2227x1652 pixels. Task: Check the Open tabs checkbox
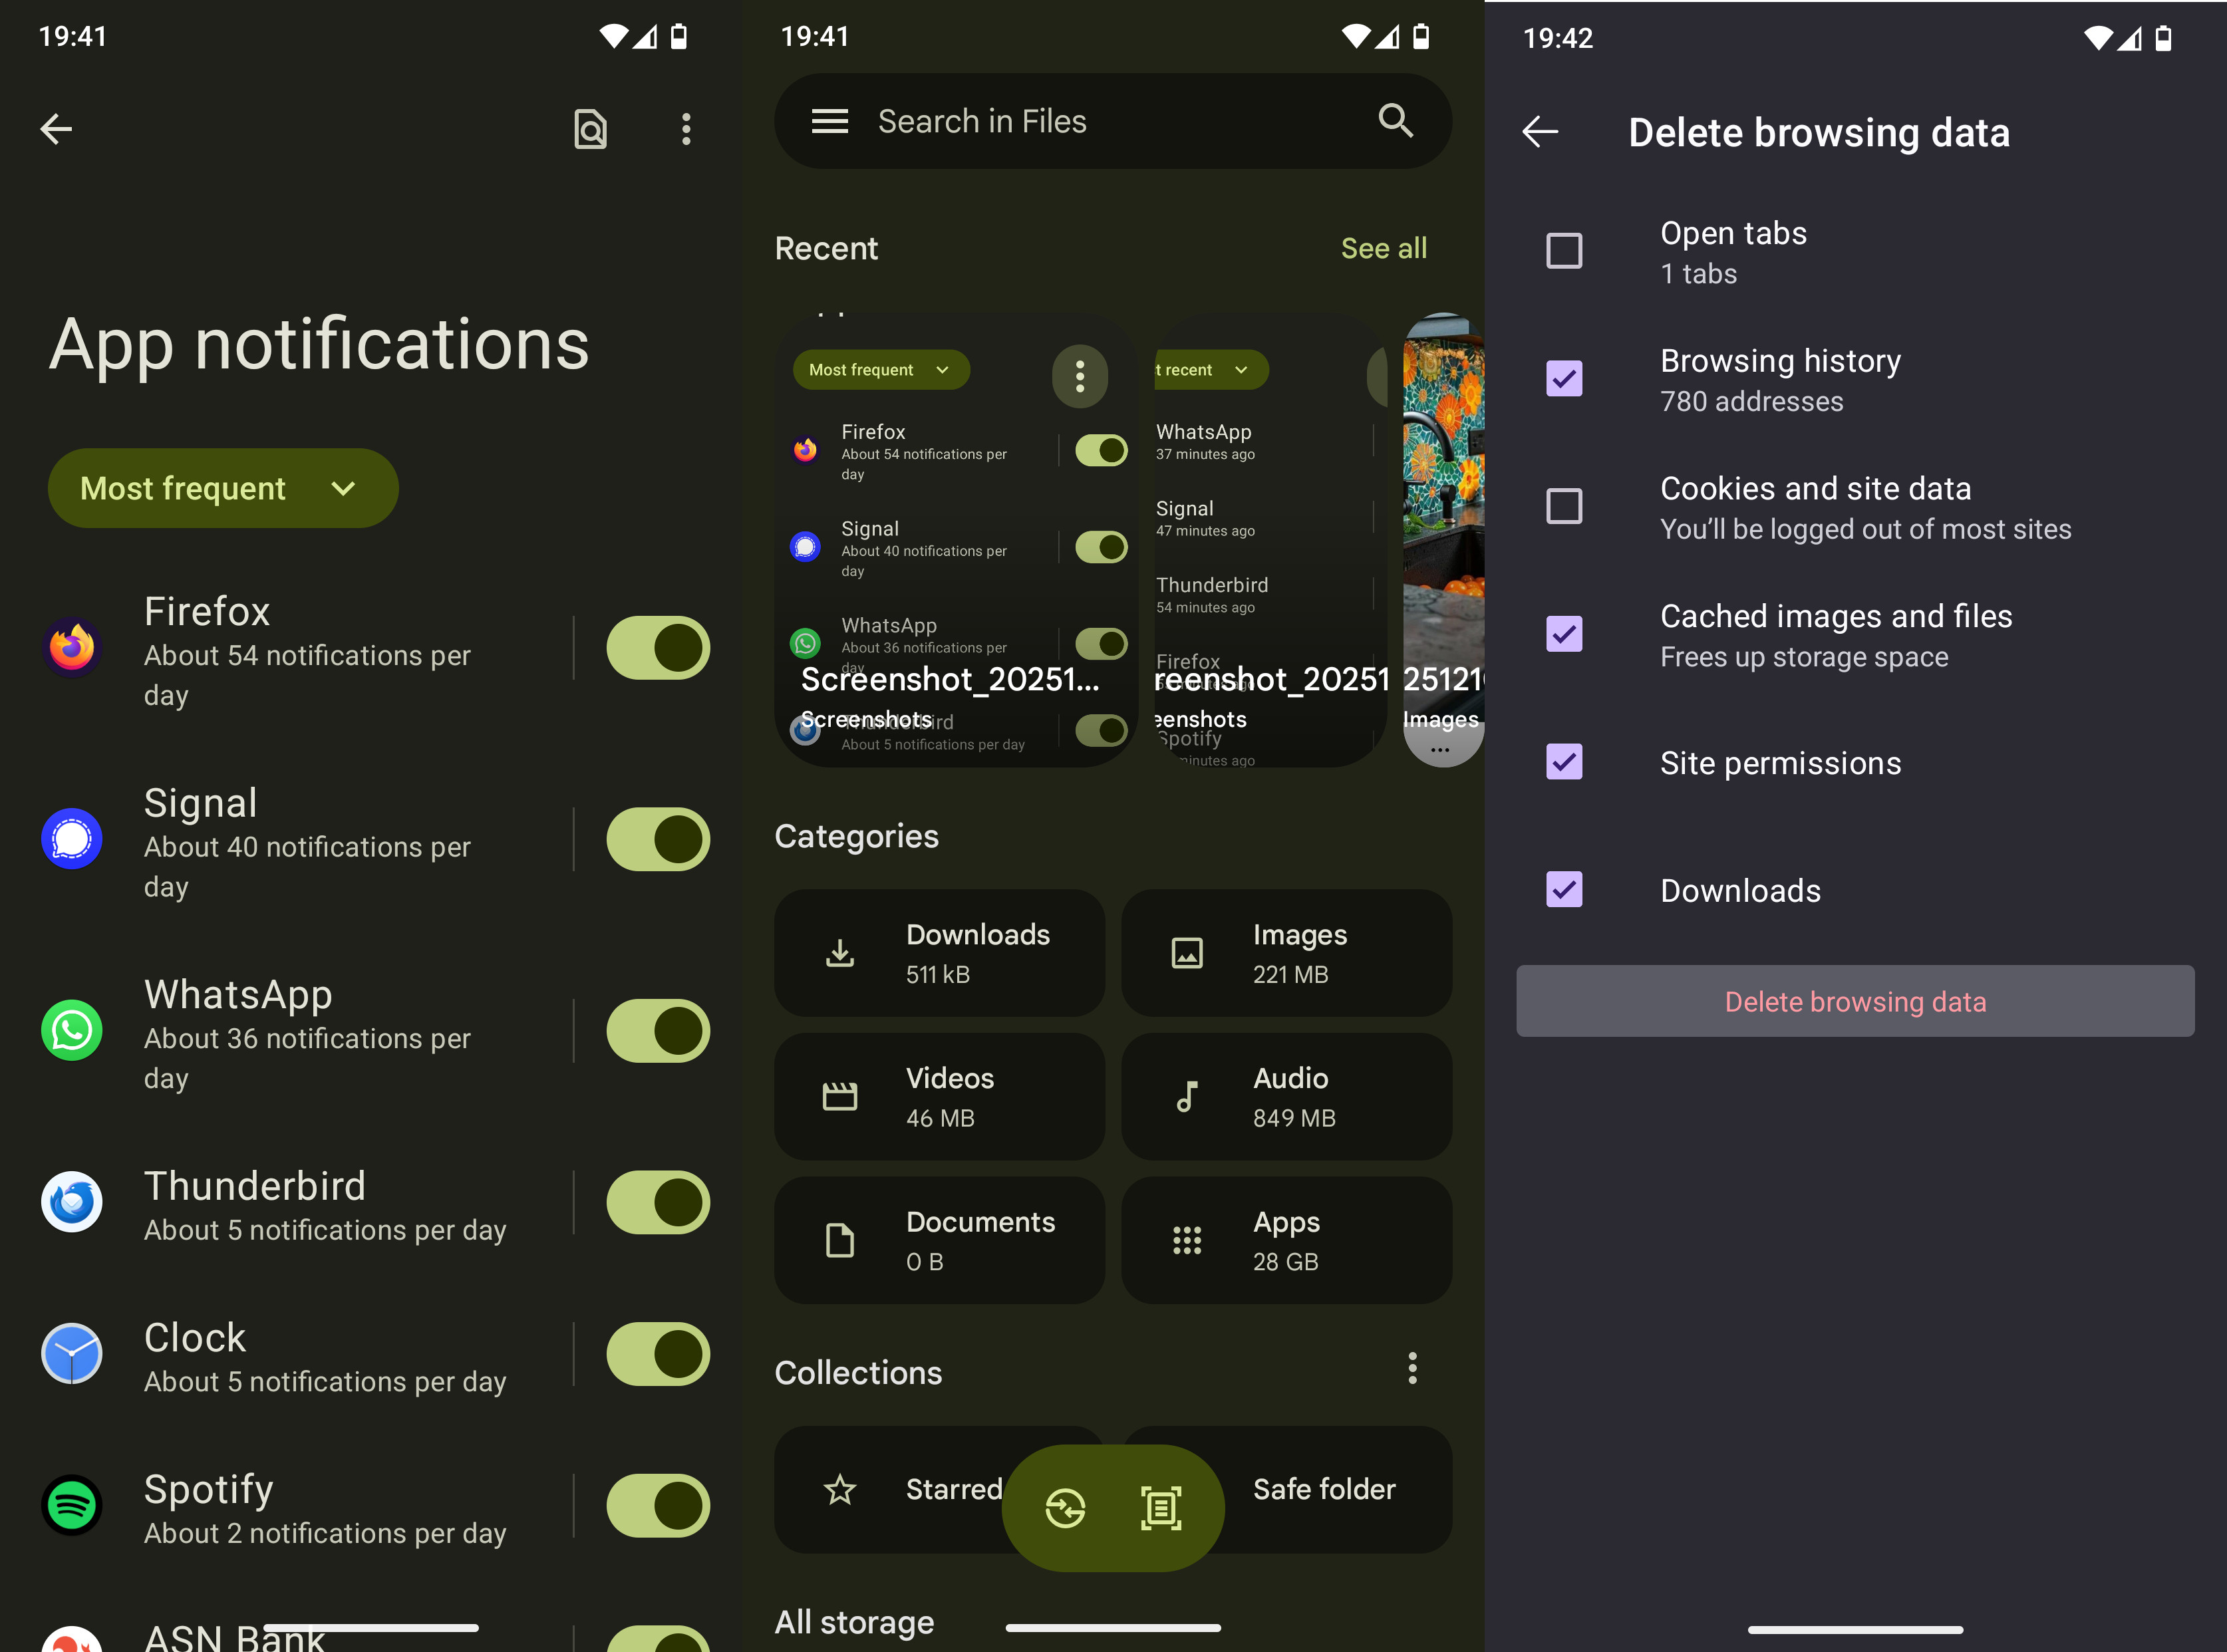point(1564,251)
